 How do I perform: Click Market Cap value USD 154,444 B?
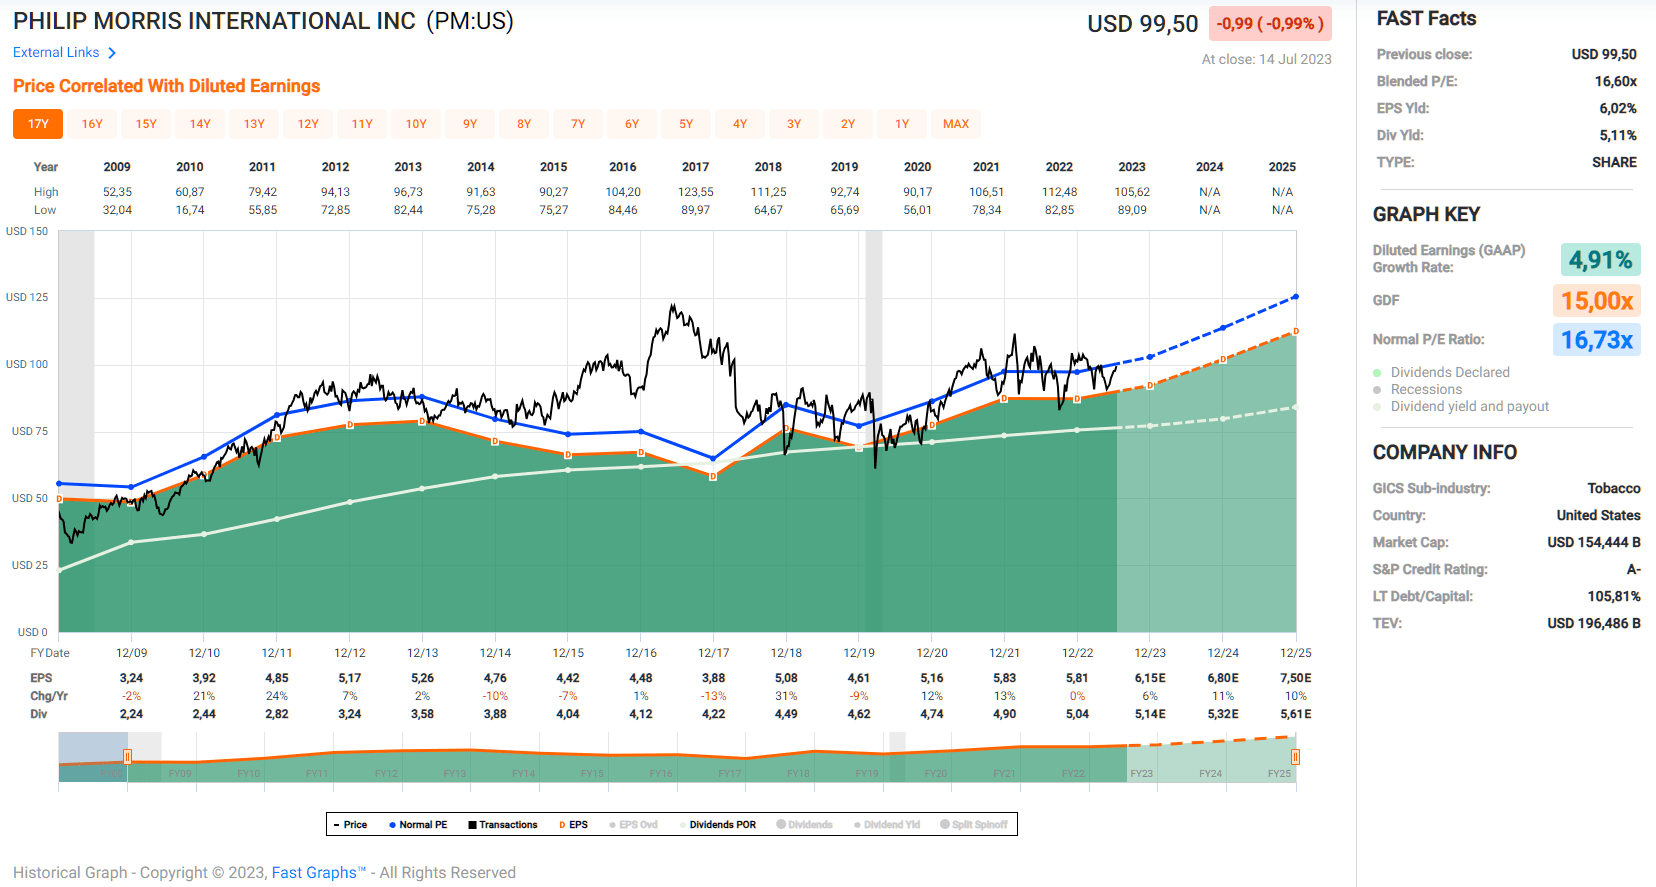(x=1594, y=542)
